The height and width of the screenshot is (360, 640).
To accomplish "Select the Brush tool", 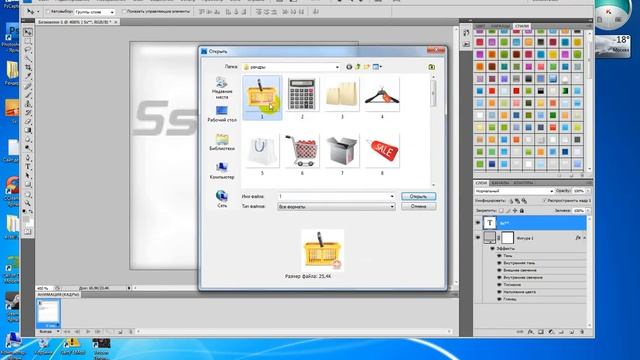I will tap(28, 95).
